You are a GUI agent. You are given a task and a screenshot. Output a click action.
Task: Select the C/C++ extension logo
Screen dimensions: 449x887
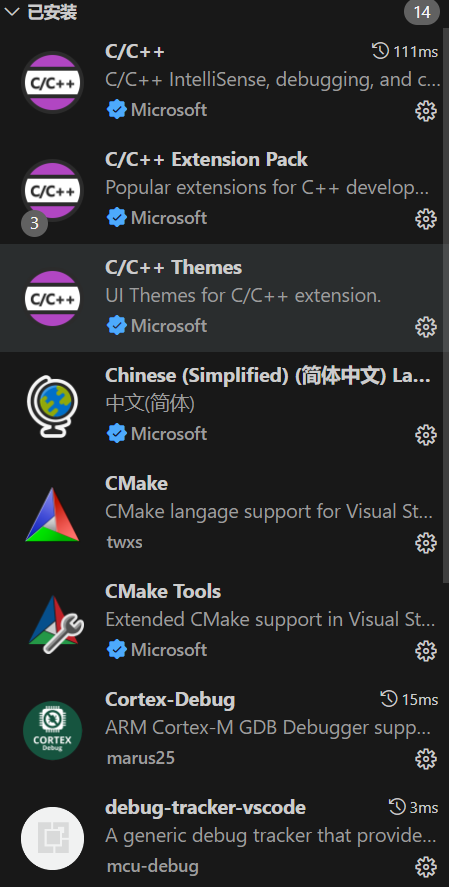coord(53,83)
